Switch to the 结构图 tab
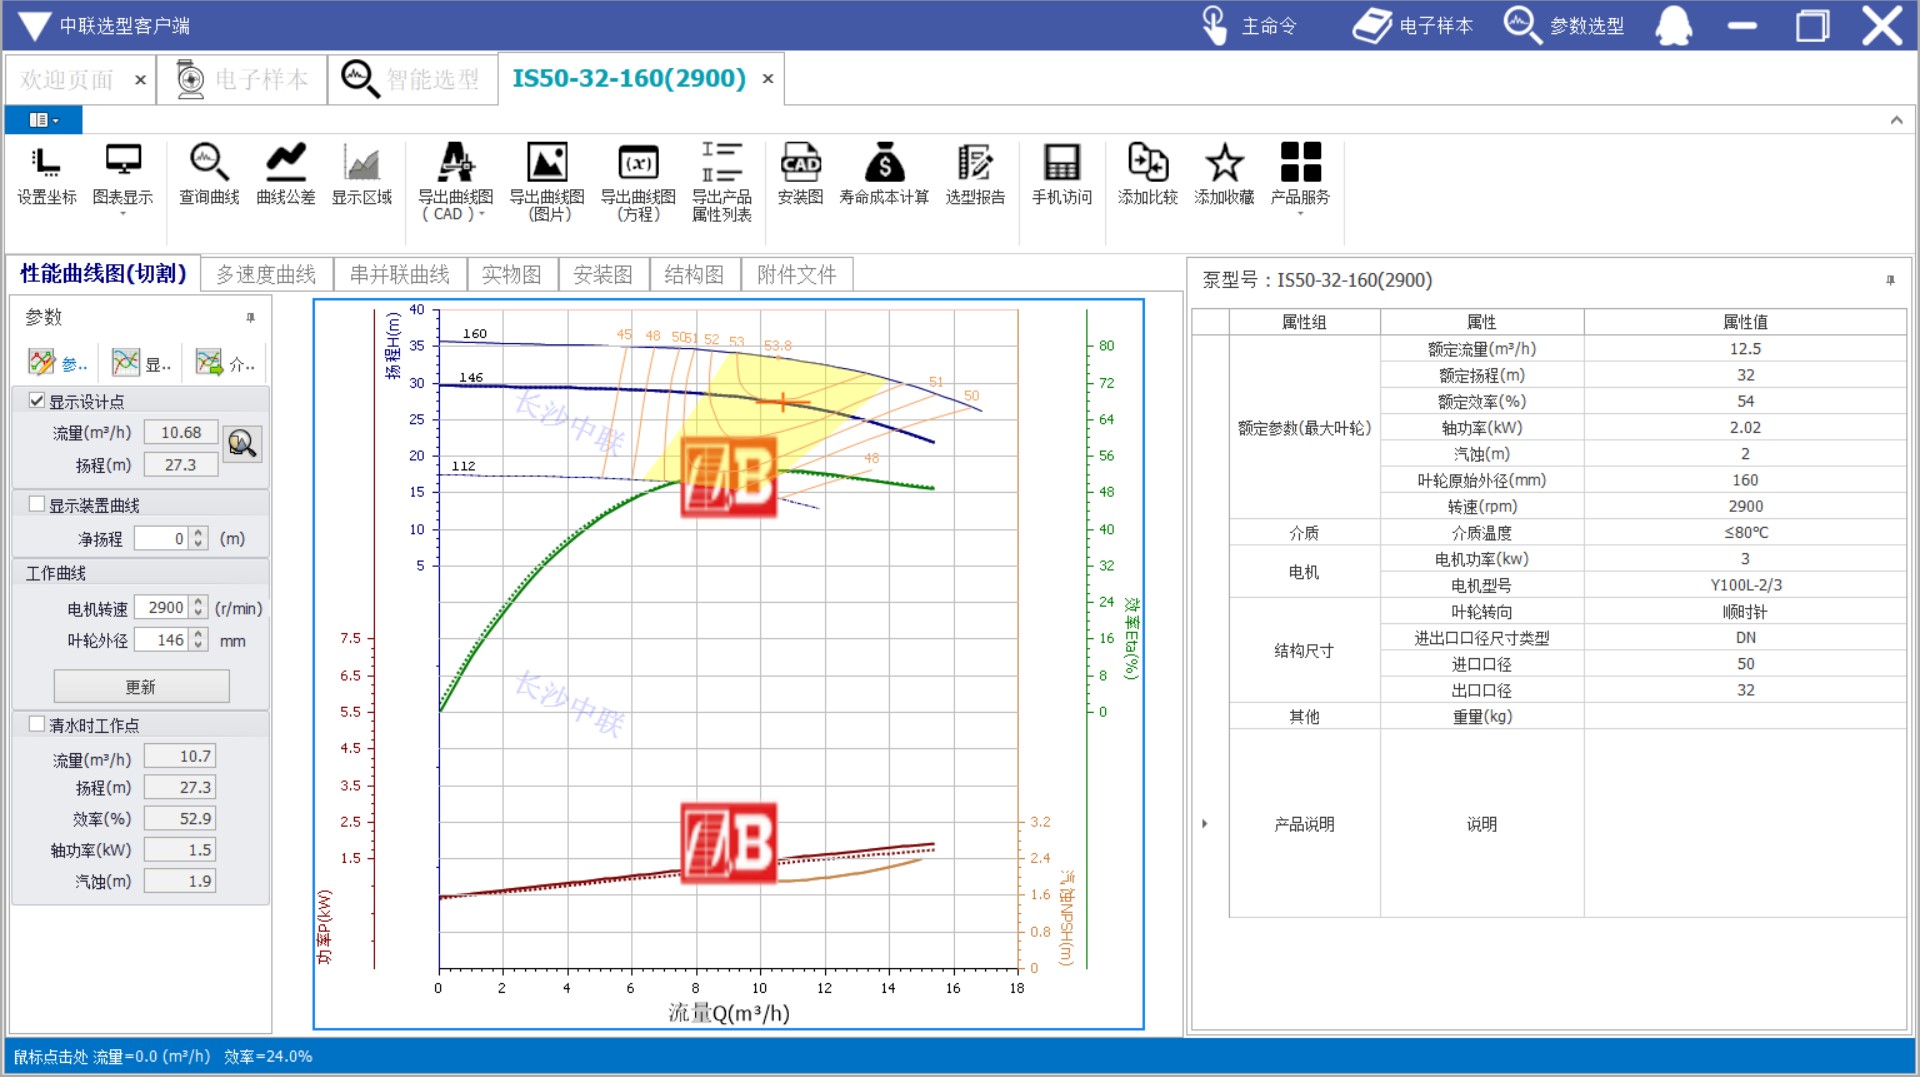The height and width of the screenshot is (1077, 1920). pyautogui.click(x=694, y=274)
